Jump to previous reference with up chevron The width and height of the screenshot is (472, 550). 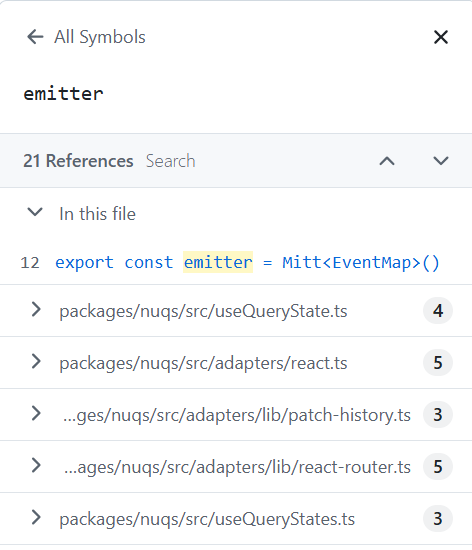click(x=387, y=161)
